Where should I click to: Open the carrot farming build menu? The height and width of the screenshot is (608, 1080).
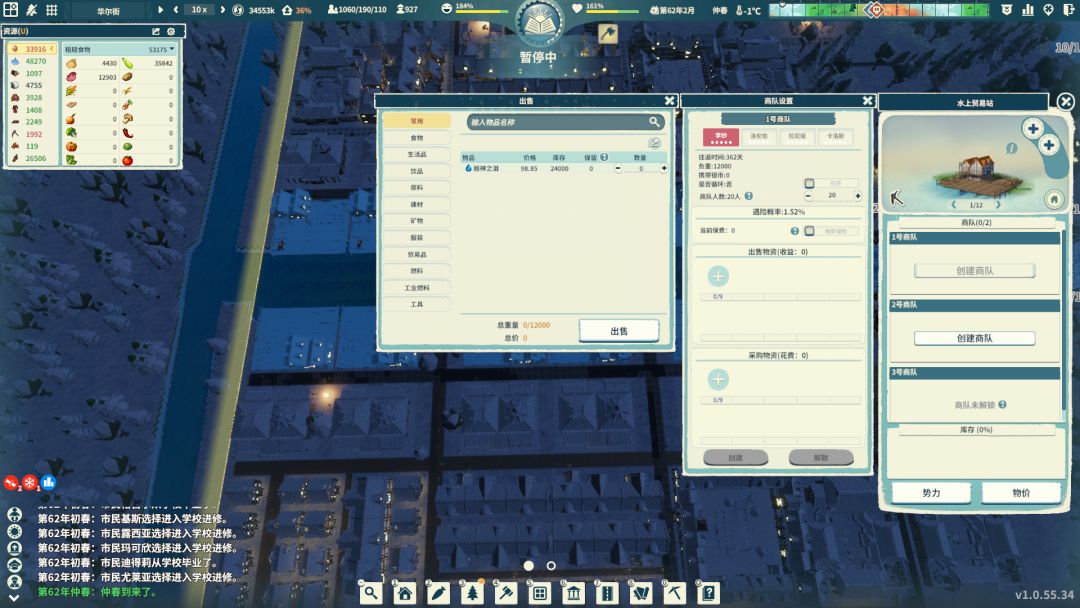(439, 593)
